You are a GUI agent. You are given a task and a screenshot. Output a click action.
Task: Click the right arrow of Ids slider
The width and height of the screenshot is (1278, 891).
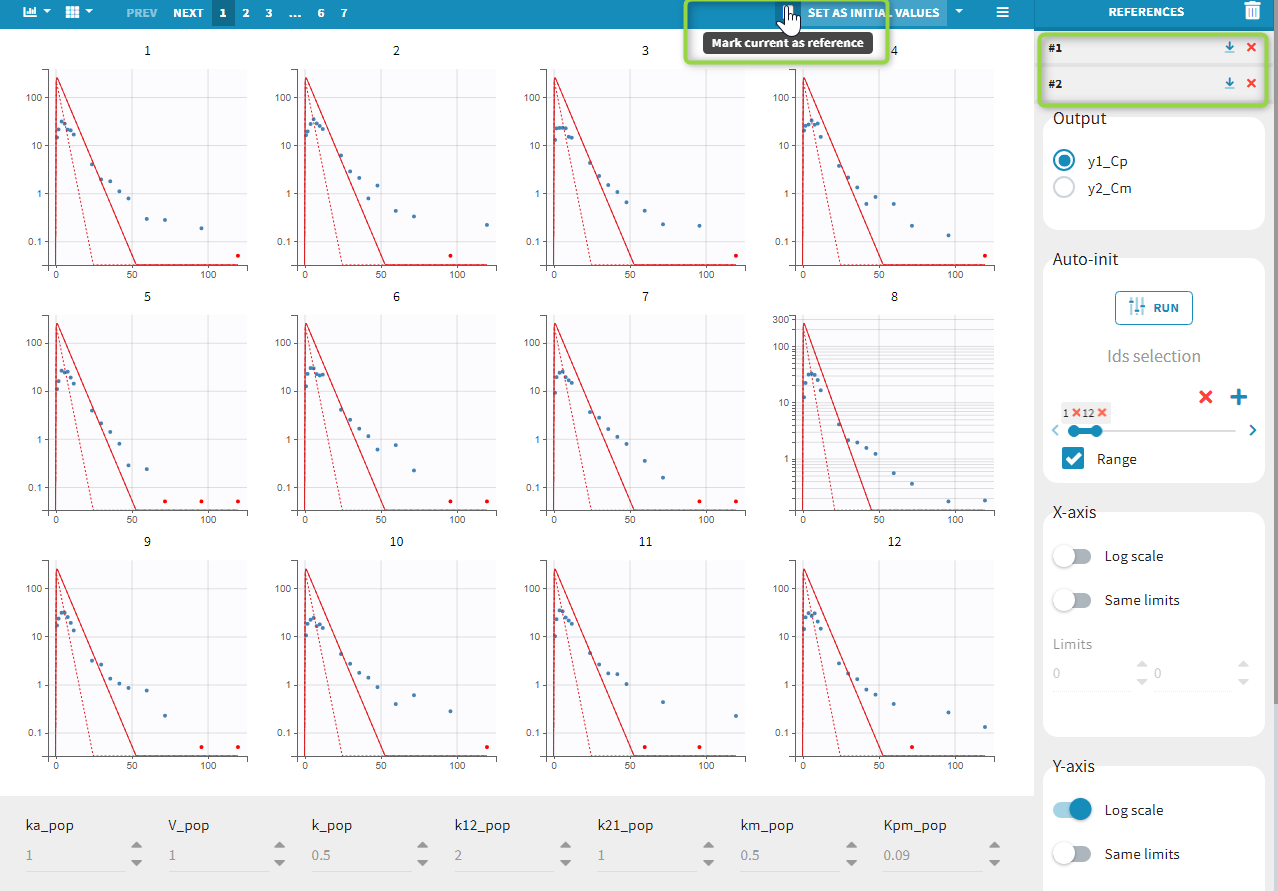click(1253, 431)
